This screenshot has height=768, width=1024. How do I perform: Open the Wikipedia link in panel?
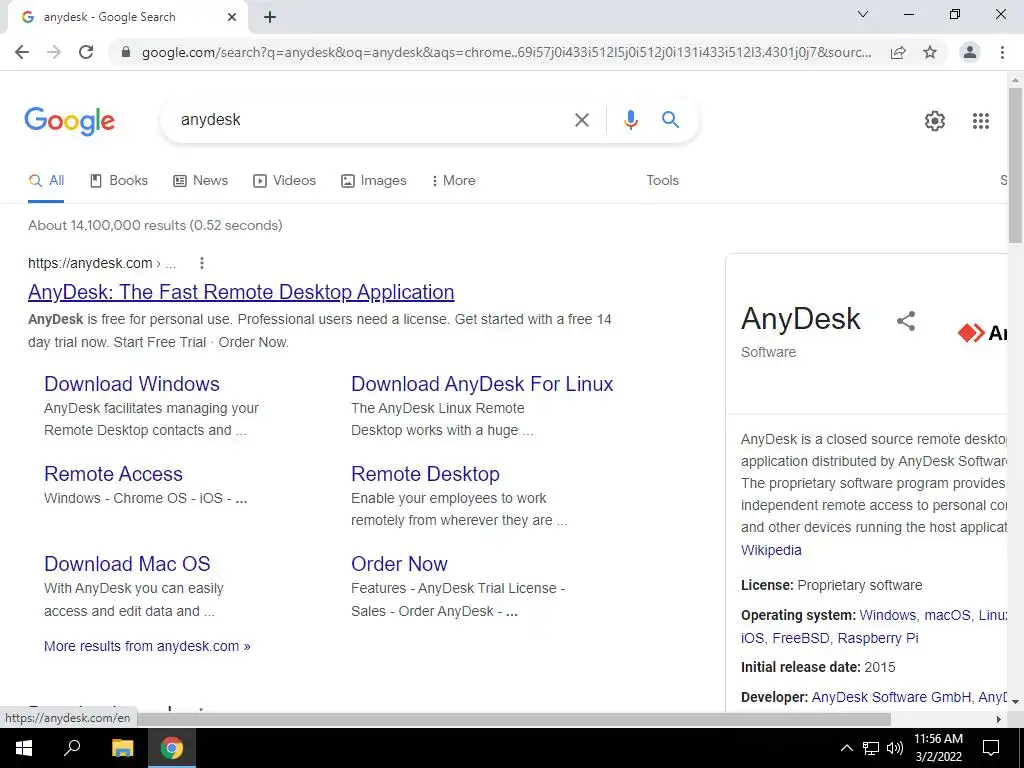pos(771,550)
